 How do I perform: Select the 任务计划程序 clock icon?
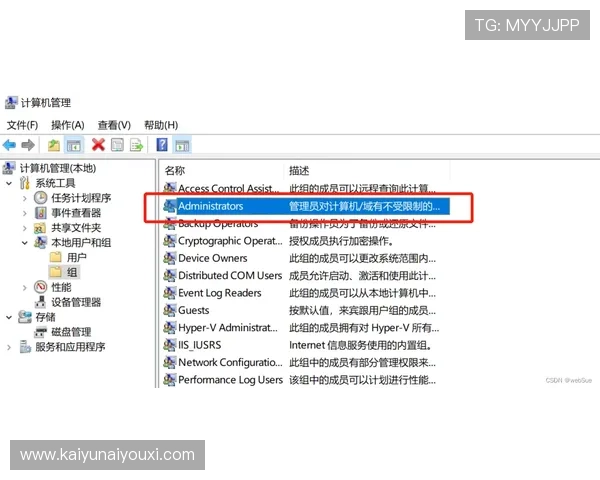[x=41, y=198]
